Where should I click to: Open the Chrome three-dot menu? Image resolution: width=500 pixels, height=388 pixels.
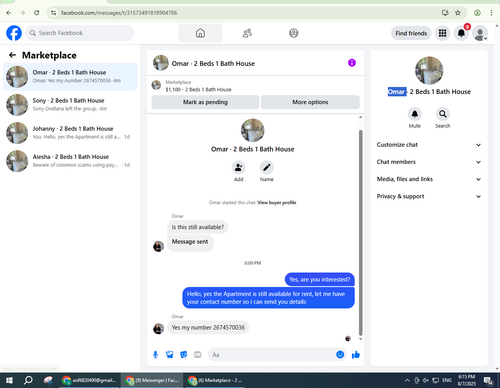pos(491,13)
